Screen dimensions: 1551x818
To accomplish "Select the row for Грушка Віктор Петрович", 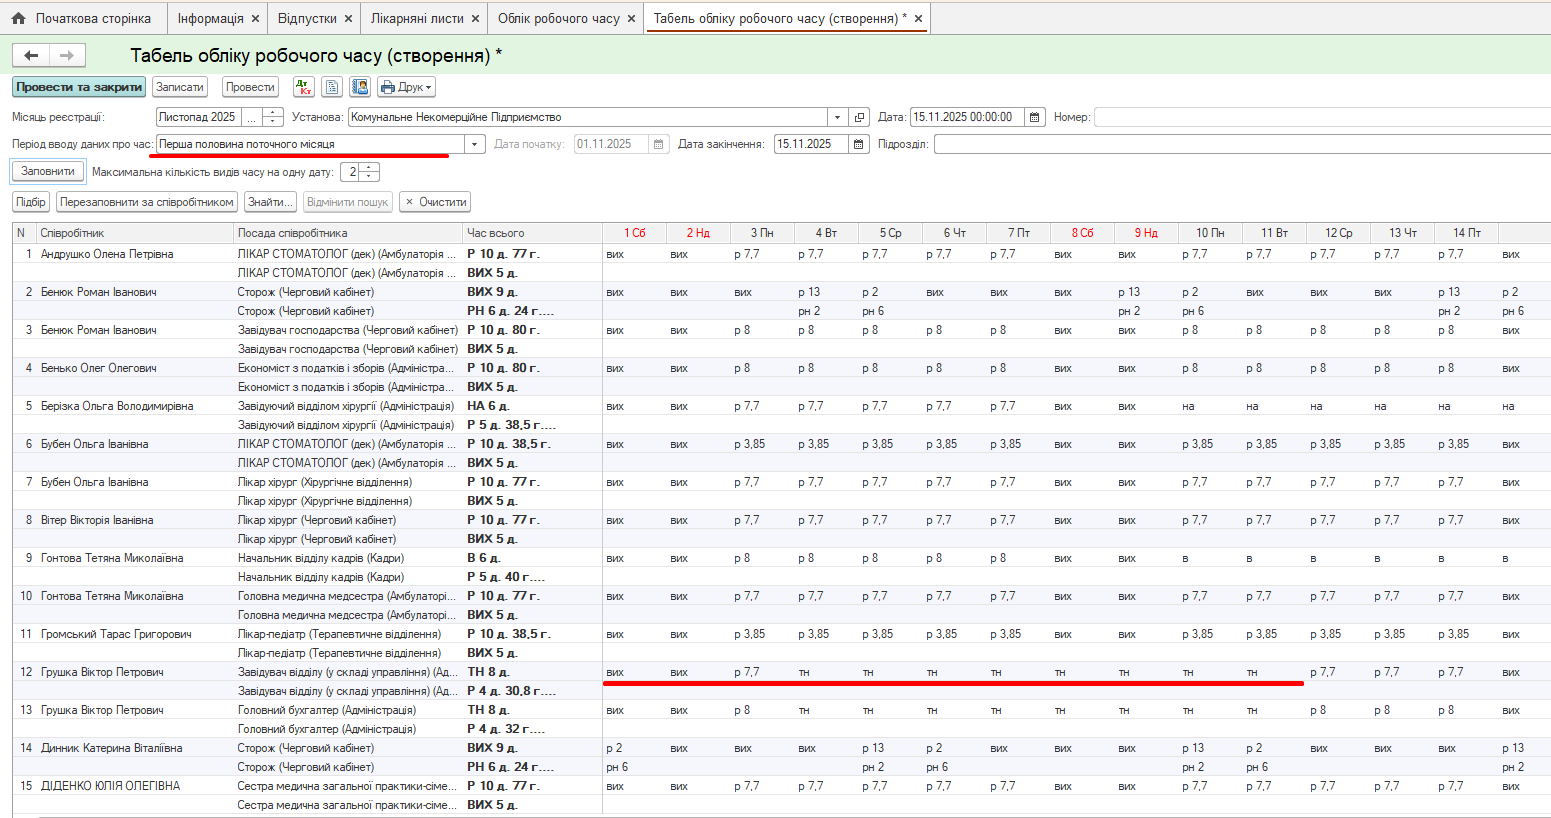I will [102, 672].
